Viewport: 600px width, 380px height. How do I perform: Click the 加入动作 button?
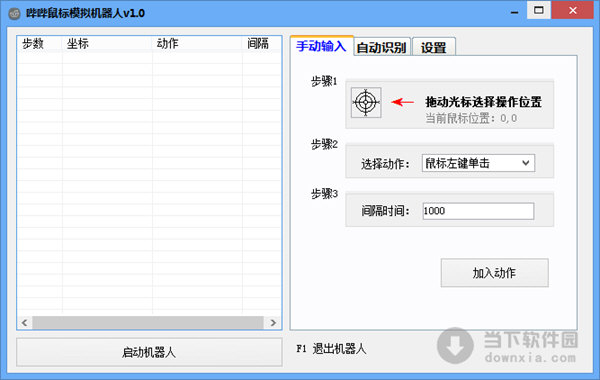pyautogui.click(x=494, y=273)
